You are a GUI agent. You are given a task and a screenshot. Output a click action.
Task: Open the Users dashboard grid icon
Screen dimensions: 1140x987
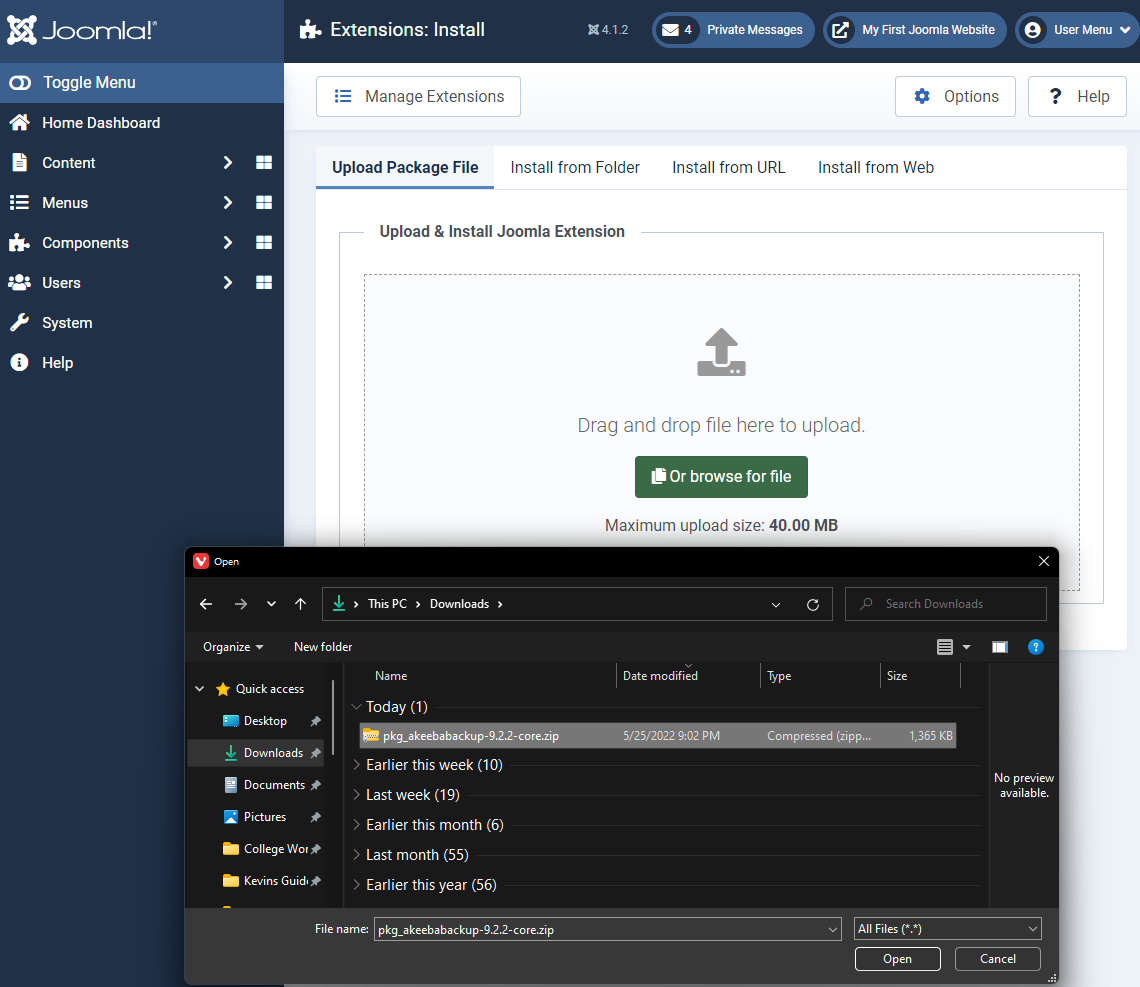(264, 283)
